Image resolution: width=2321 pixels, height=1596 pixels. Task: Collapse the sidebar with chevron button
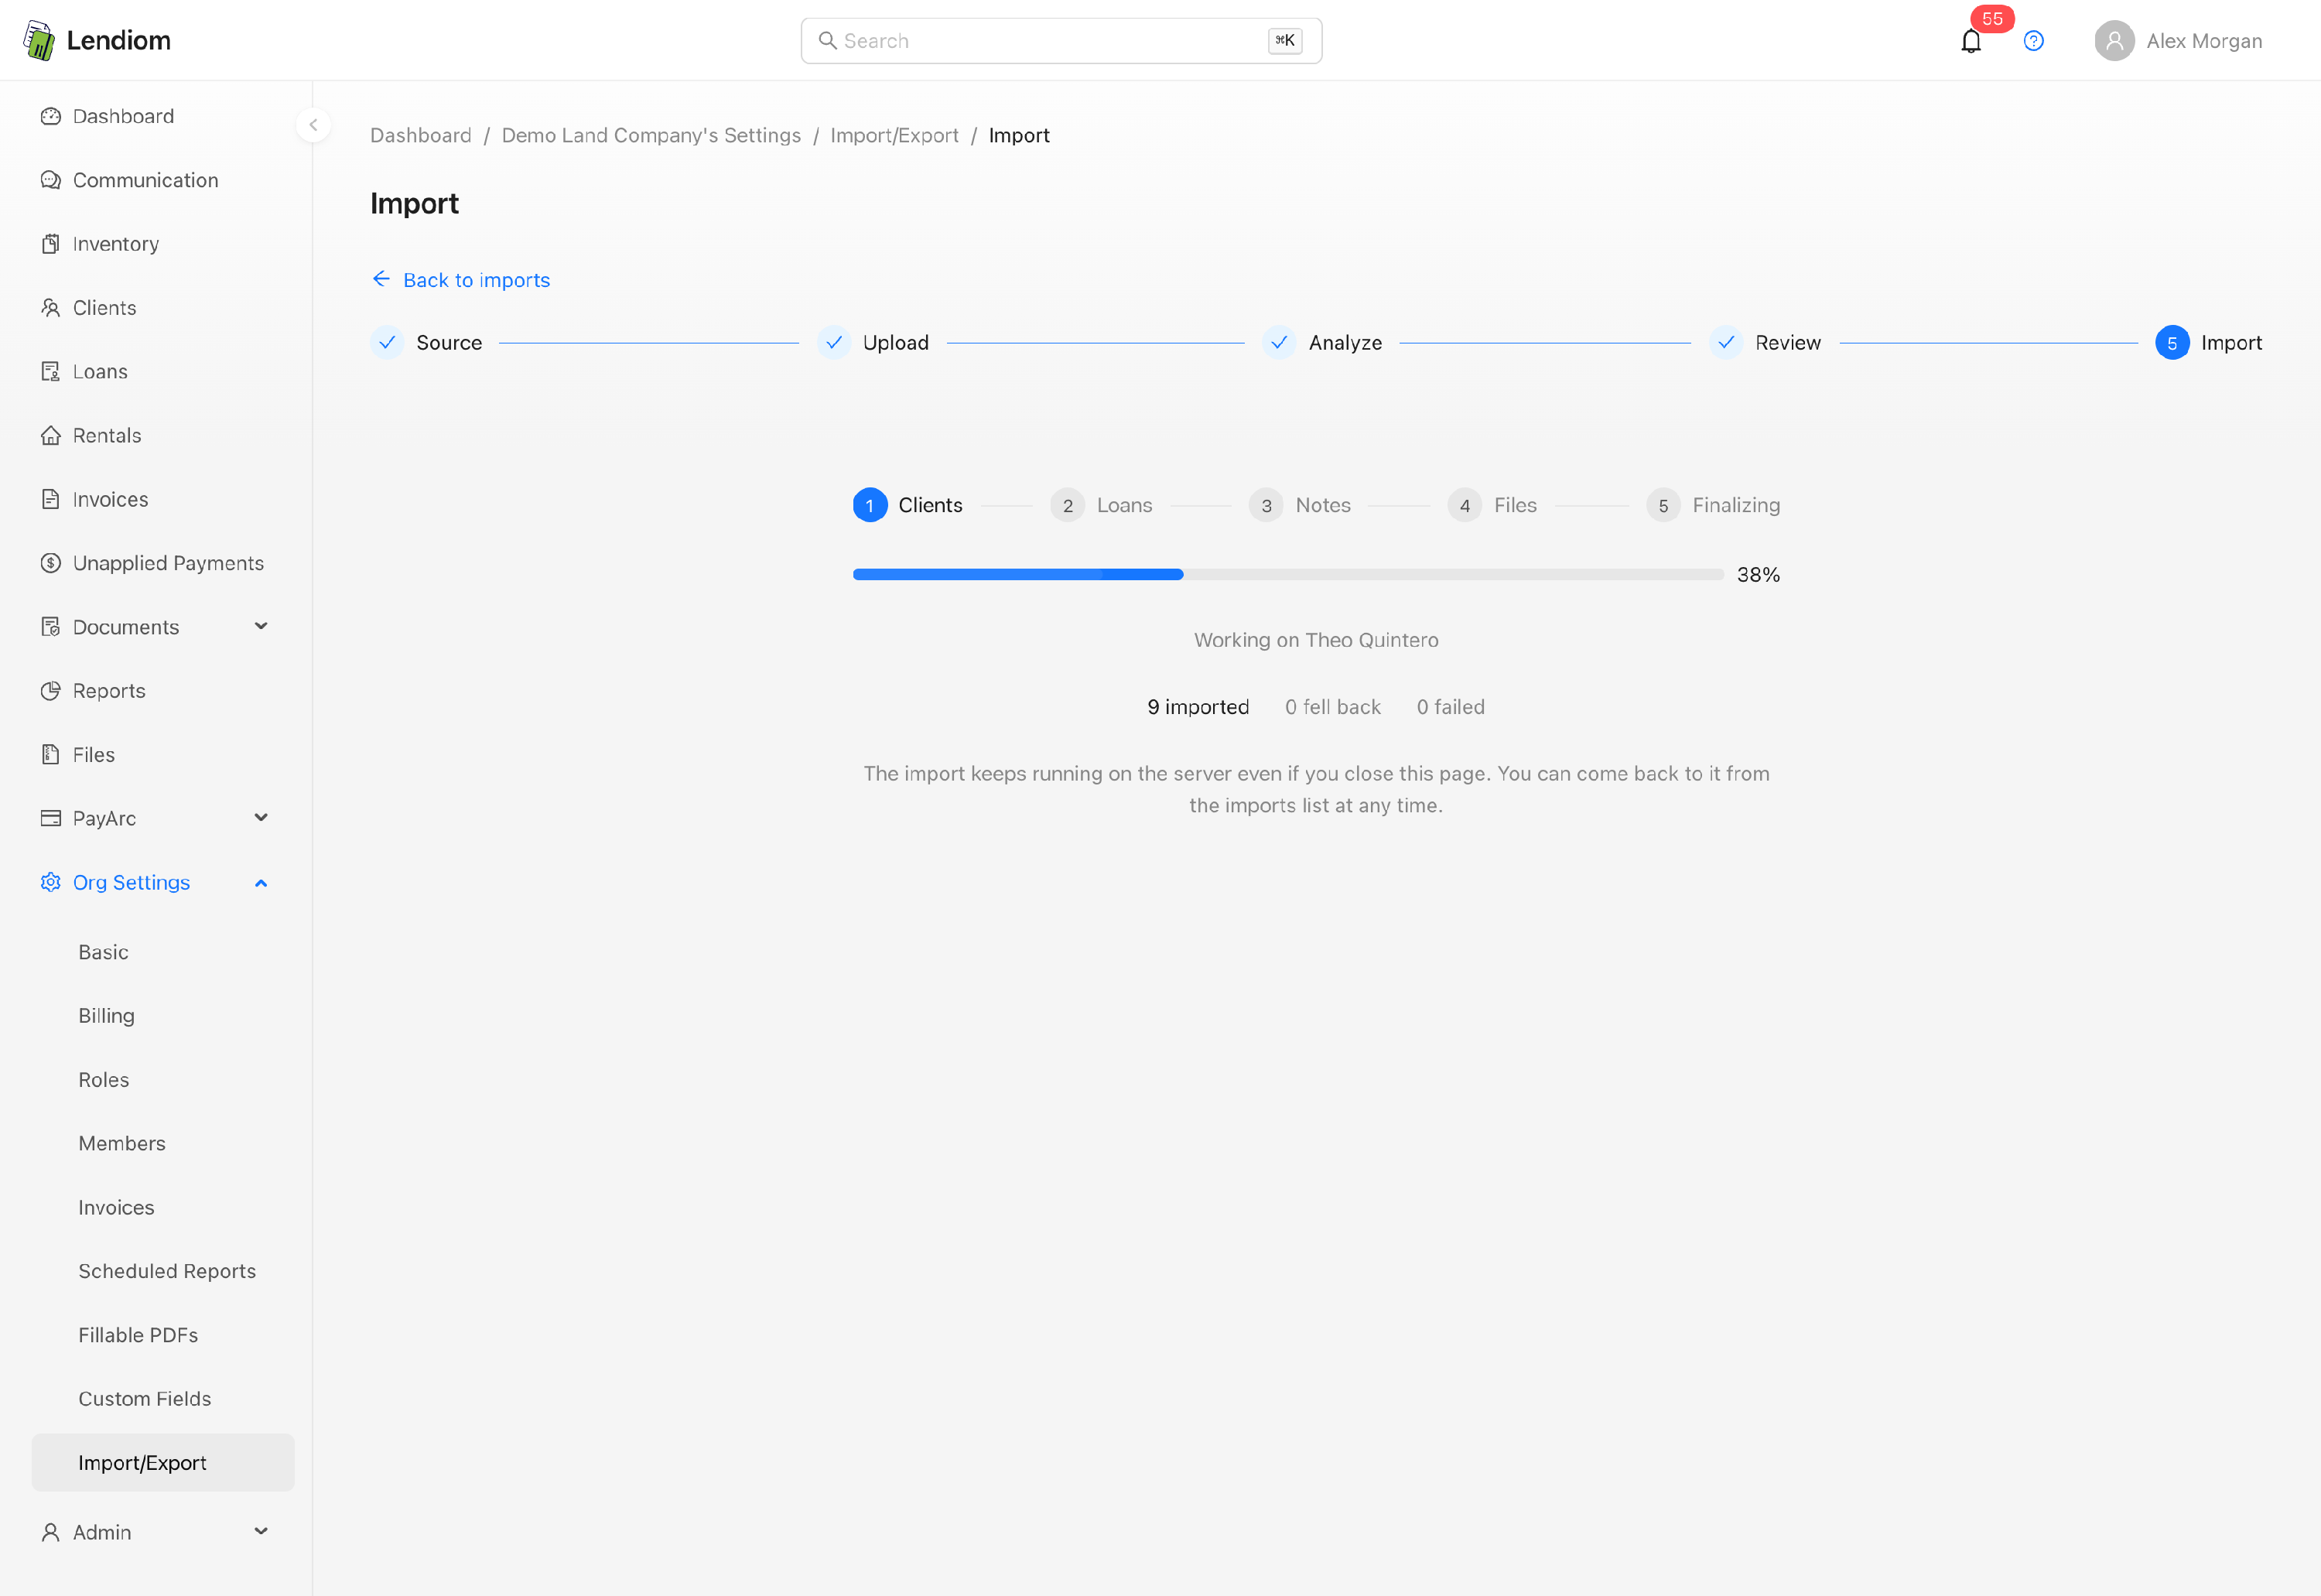pos(313,125)
